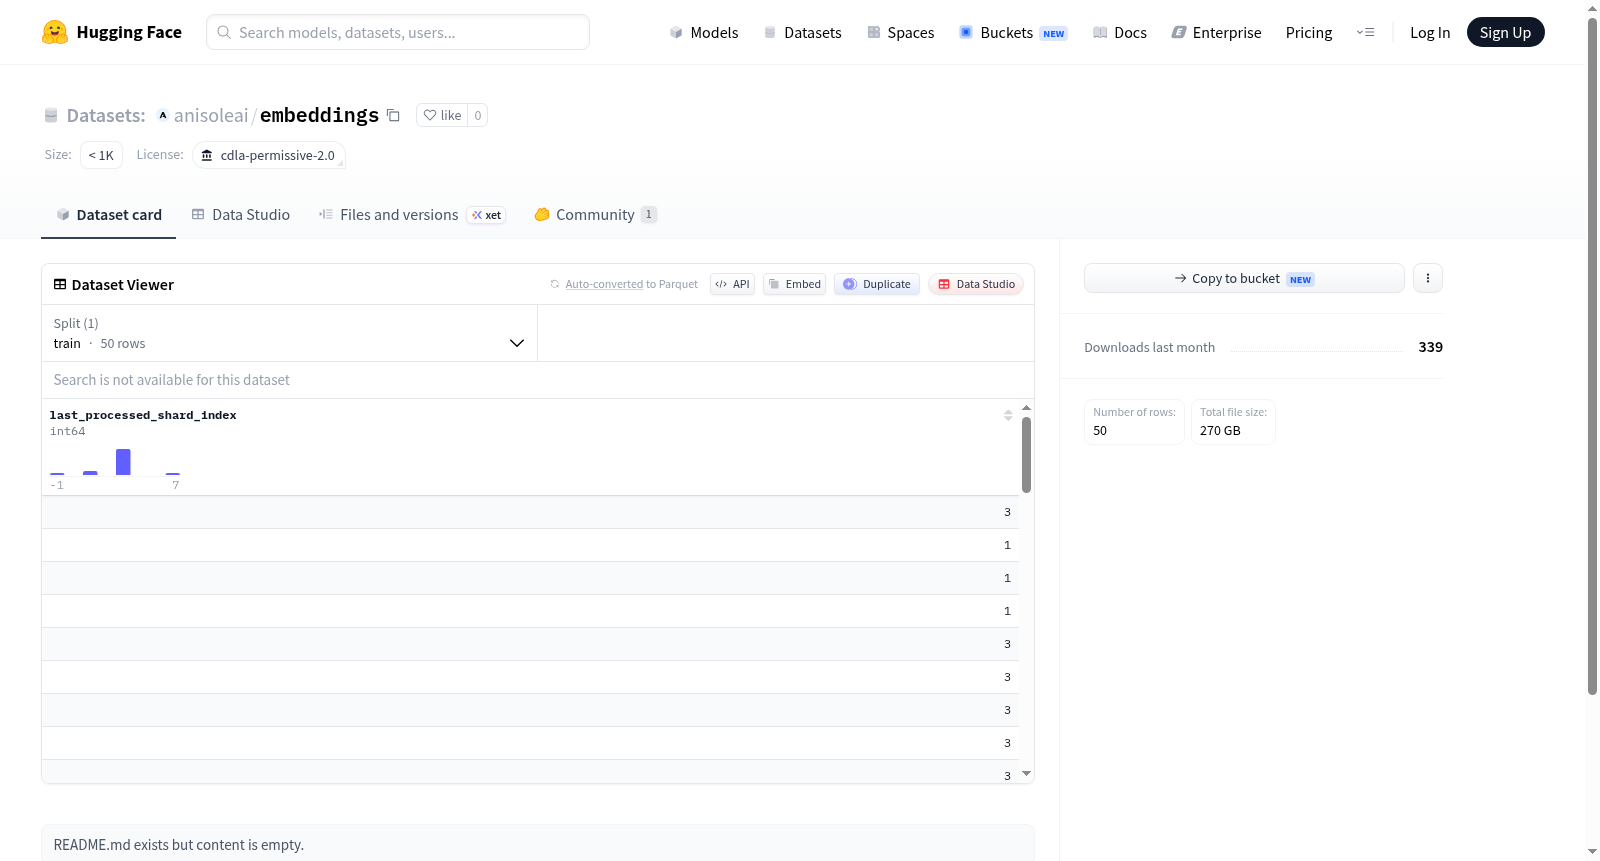Open the API button in Dataset Viewer

click(732, 284)
